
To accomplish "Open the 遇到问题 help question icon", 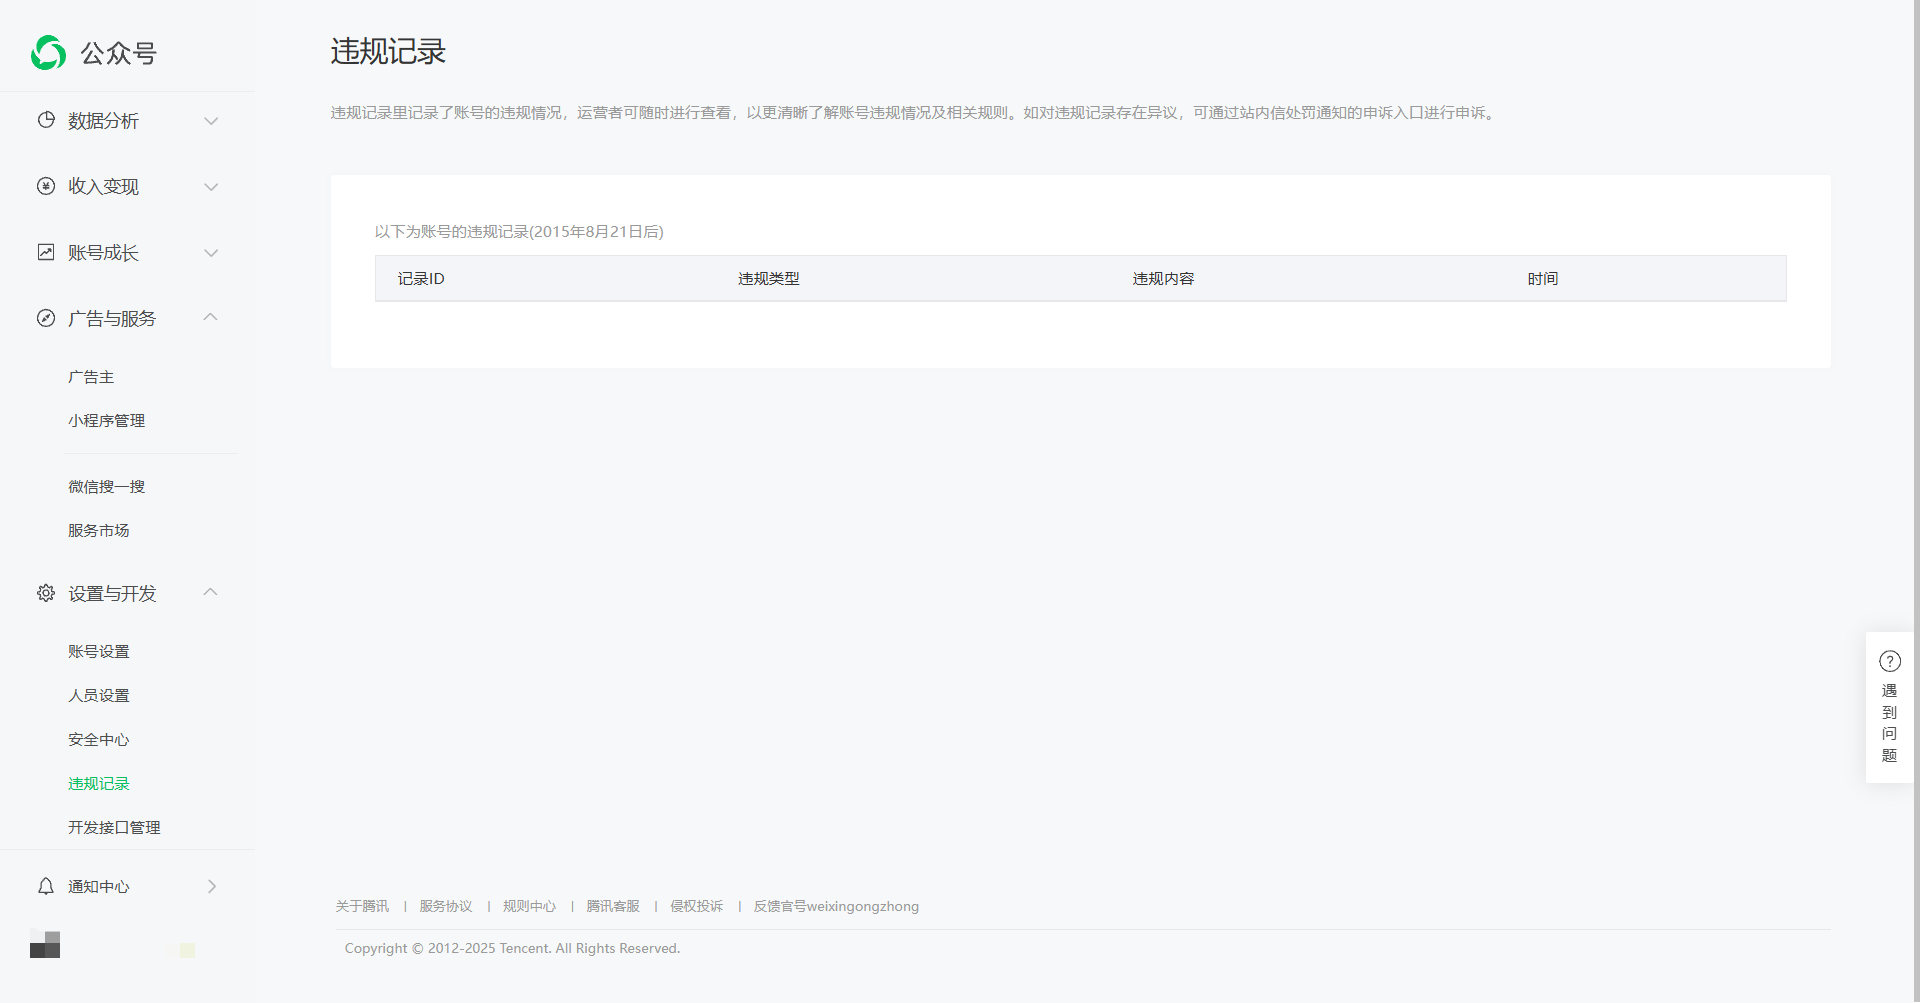I will (x=1889, y=661).
